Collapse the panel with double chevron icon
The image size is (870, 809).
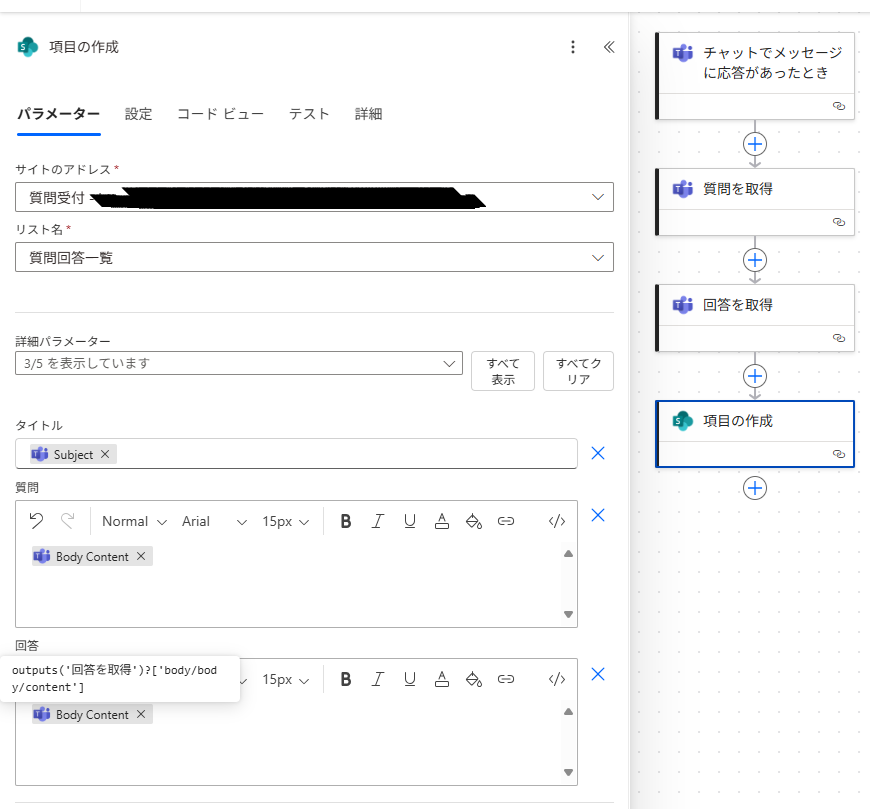coord(608,47)
